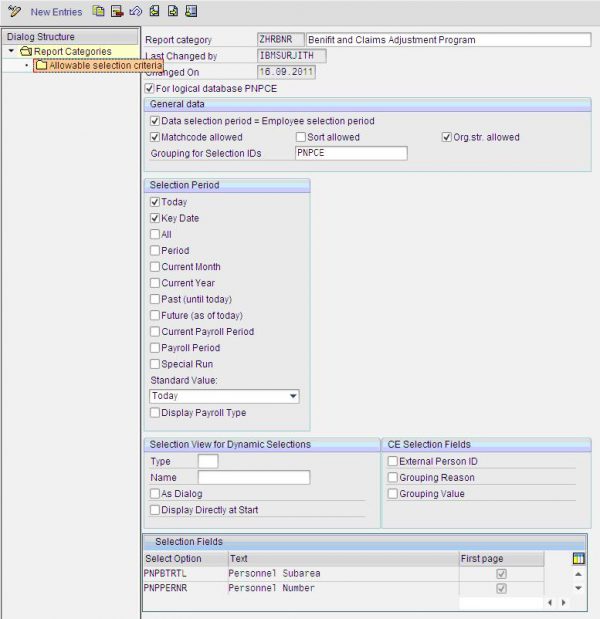600x619 pixels.
Task: Uncheck Matchcode allowed
Action: point(155,137)
